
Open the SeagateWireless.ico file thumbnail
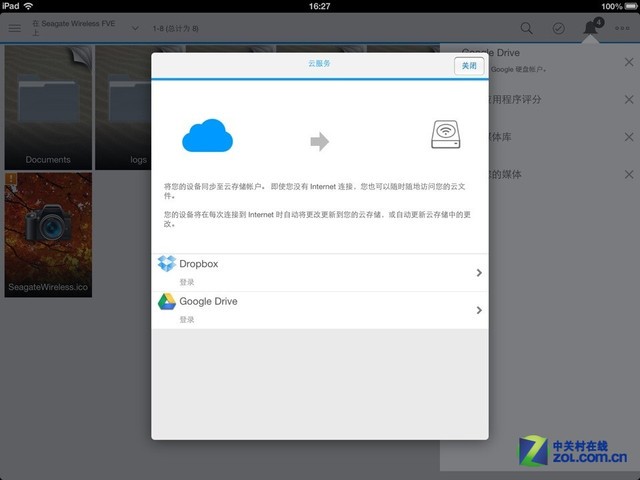pyautogui.click(x=48, y=234)
